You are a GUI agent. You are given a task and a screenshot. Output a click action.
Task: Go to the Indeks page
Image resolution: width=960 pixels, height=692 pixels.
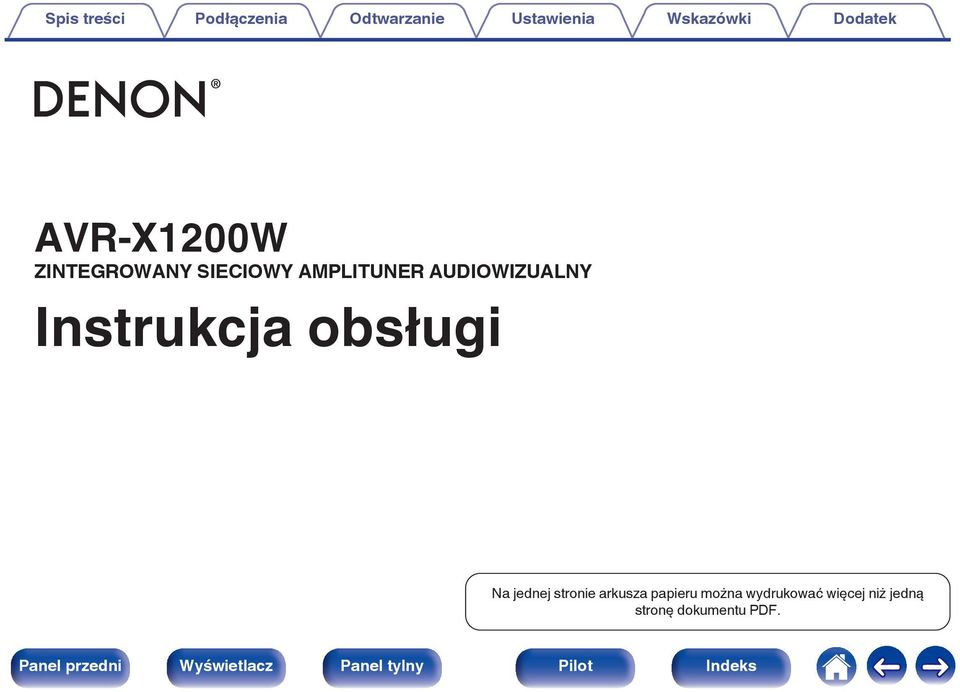[731, 667]
